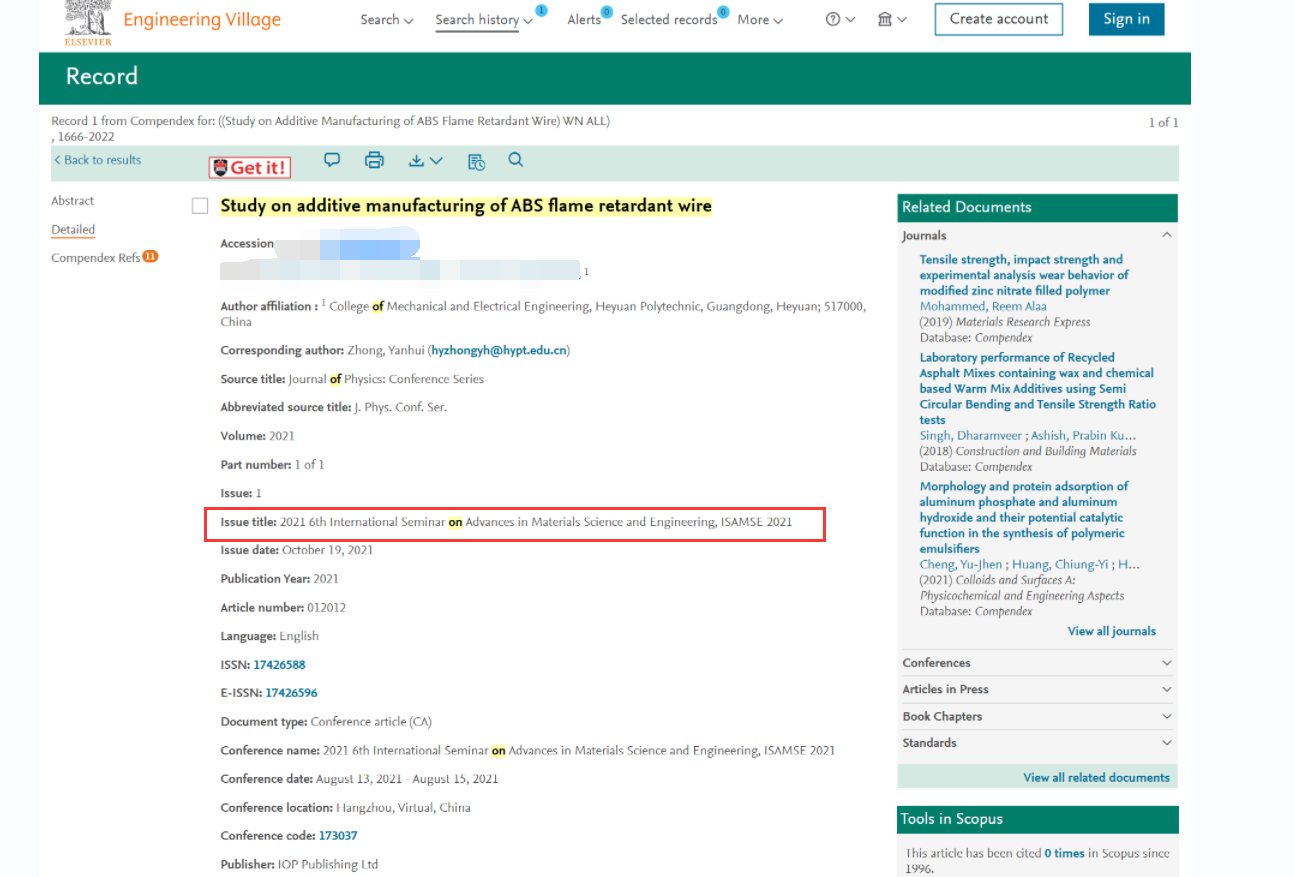Click the record history clock icon
1294x877 pixels.
[476, 161]
